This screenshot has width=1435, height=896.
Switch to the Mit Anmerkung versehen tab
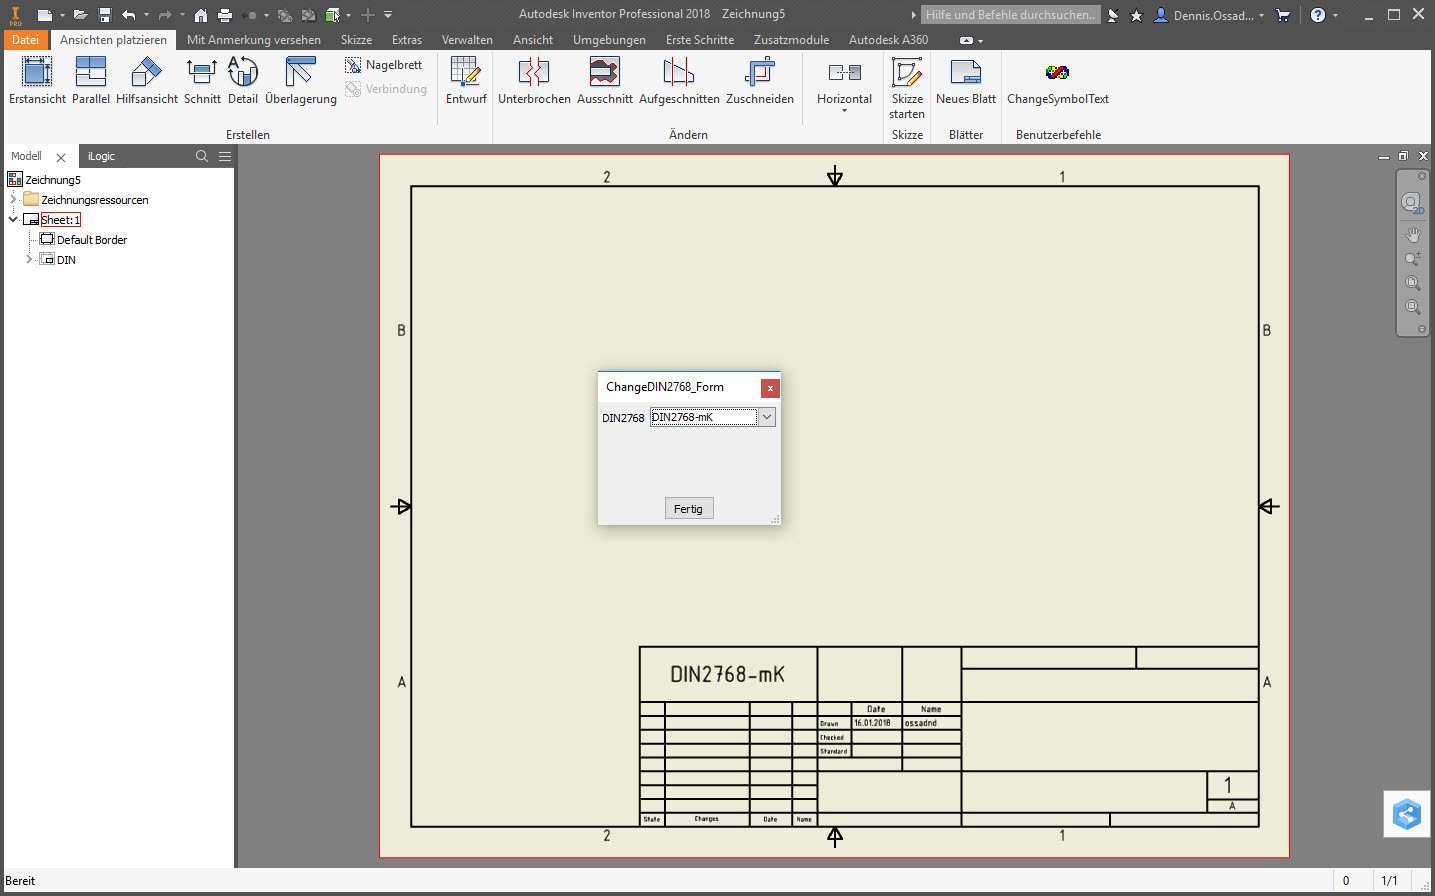pyautogui.click(x=254, y=40)
